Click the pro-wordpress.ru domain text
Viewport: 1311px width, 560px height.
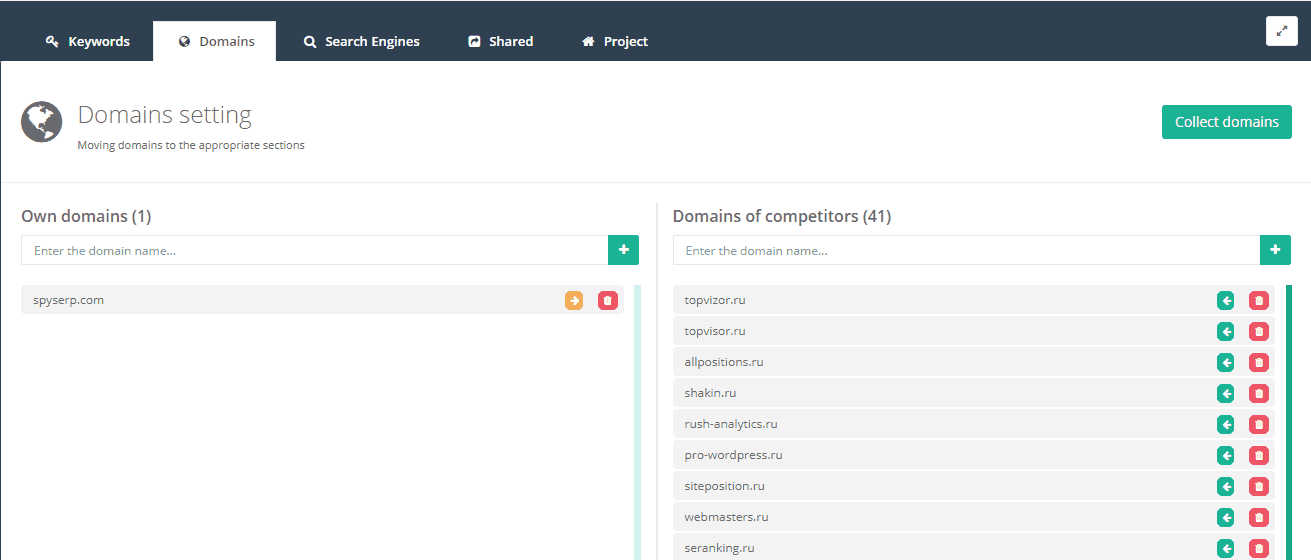pyautogui.click(x=733, y=455)
